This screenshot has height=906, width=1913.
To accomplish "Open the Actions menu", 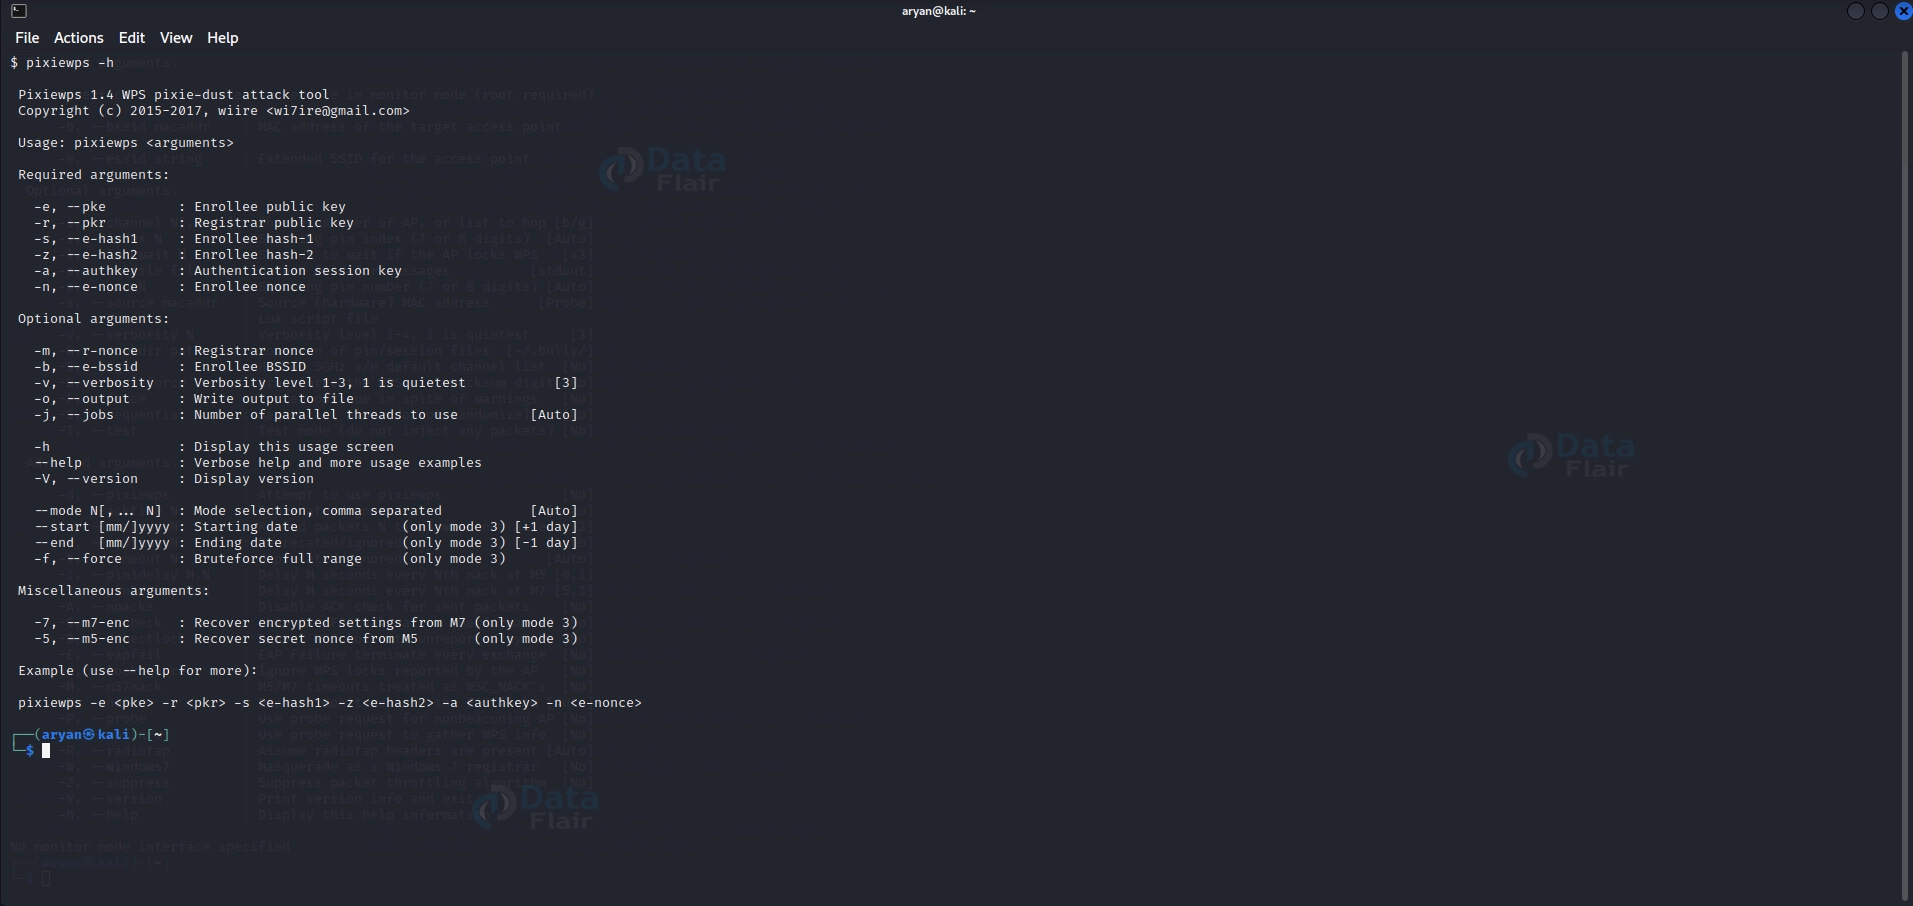I will coord(78,38).
